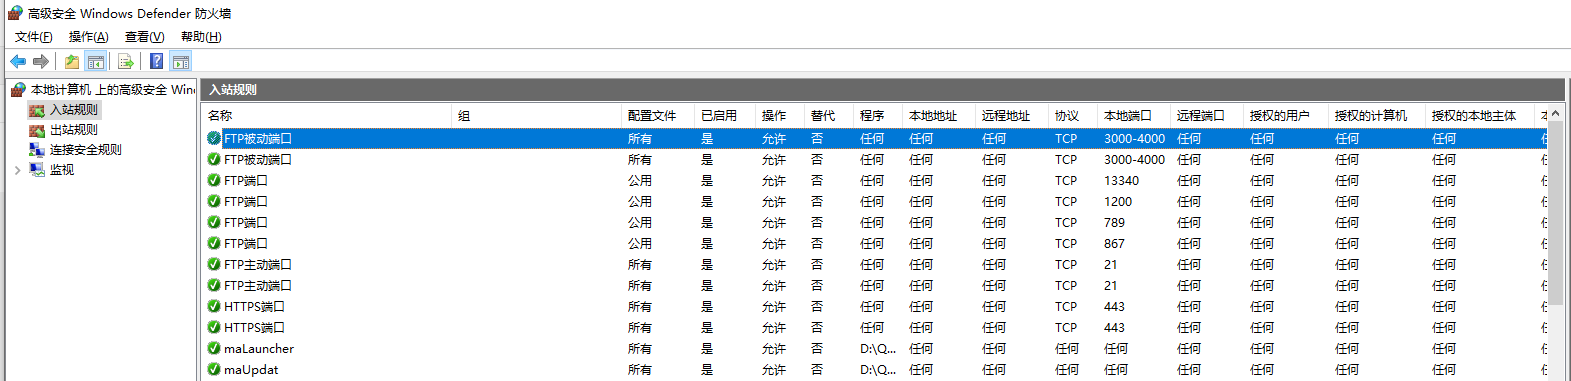Click the 连接安全规则 tree icon
Image resolution: width=1571 pixels, height=381 pixels.
click(37, 150)
